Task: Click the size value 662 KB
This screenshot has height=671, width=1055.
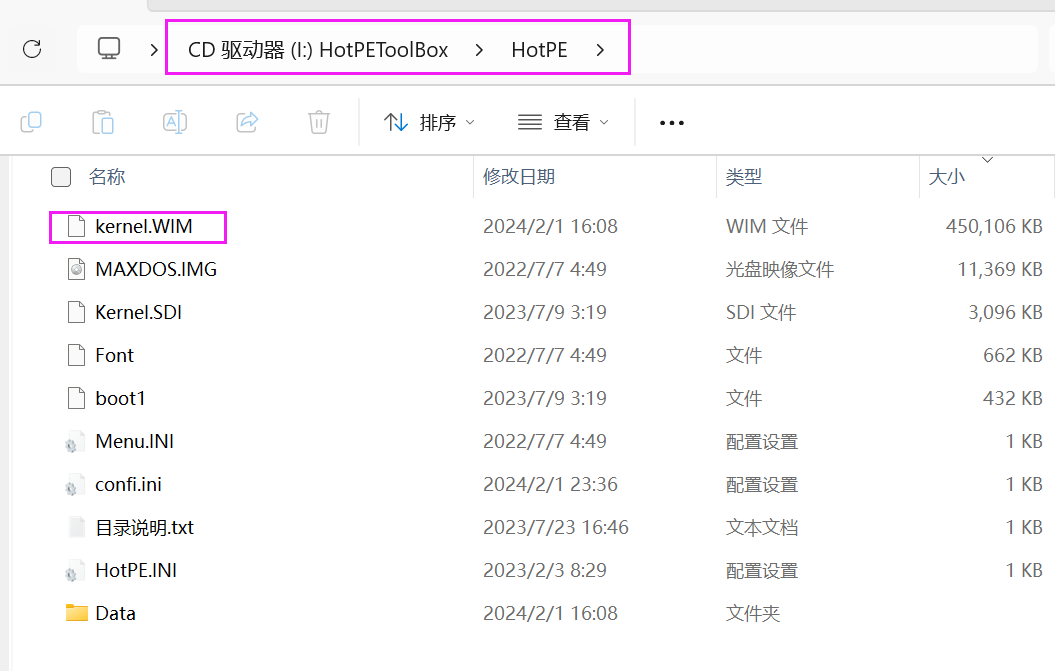Action: pyautogui.click(x=1013, y=355)
